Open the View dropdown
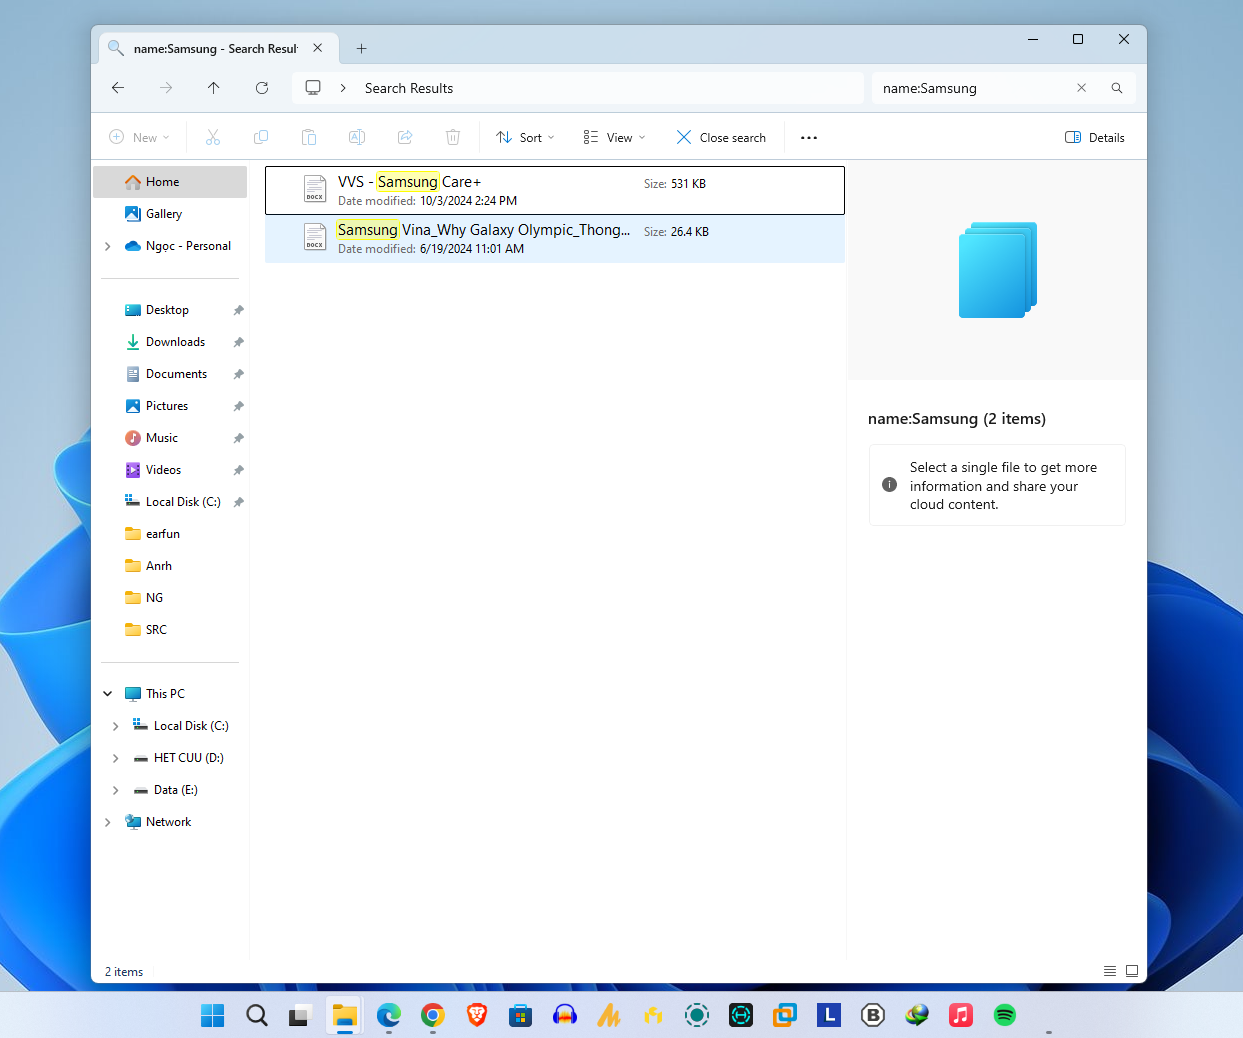1243x1038 pixels. click(x=614, y=137)
